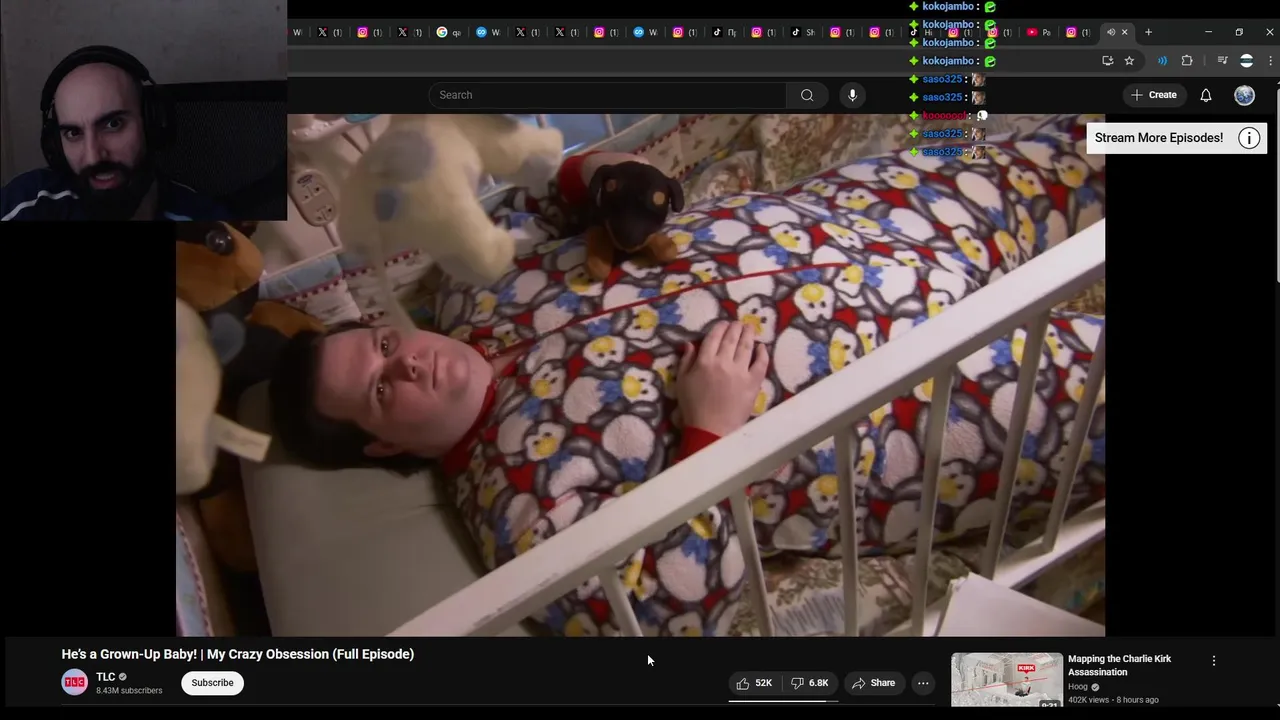
Task: Click the install app icon in address bar
Action: [x=1107, y=61]
